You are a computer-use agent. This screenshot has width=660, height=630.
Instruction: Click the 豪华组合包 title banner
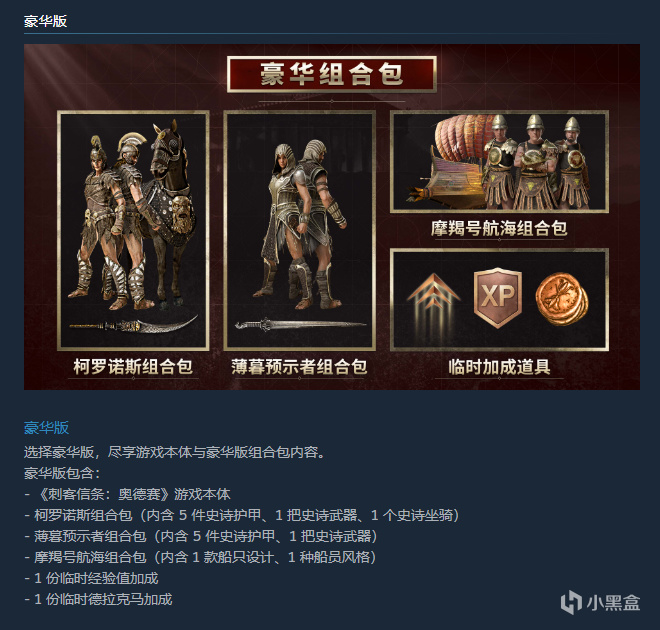(332, 74)
